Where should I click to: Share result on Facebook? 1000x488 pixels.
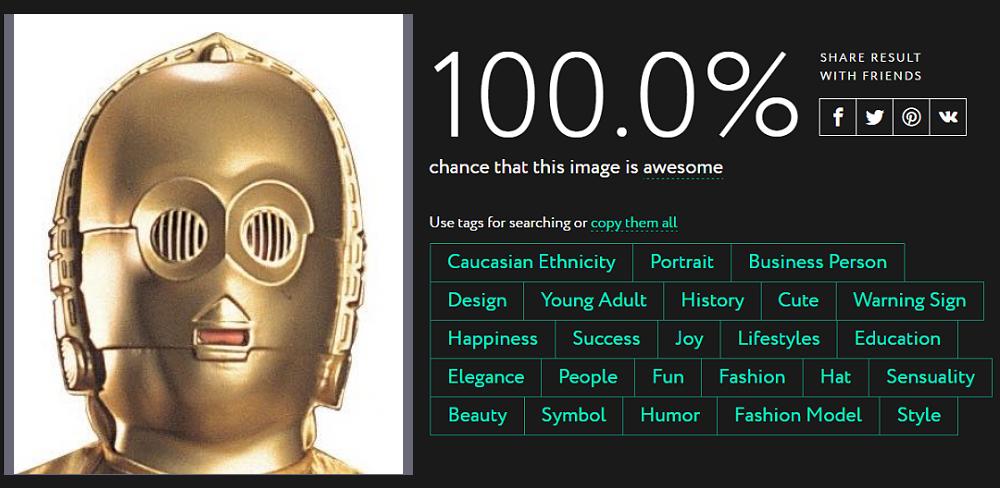(x=838, y=117)
